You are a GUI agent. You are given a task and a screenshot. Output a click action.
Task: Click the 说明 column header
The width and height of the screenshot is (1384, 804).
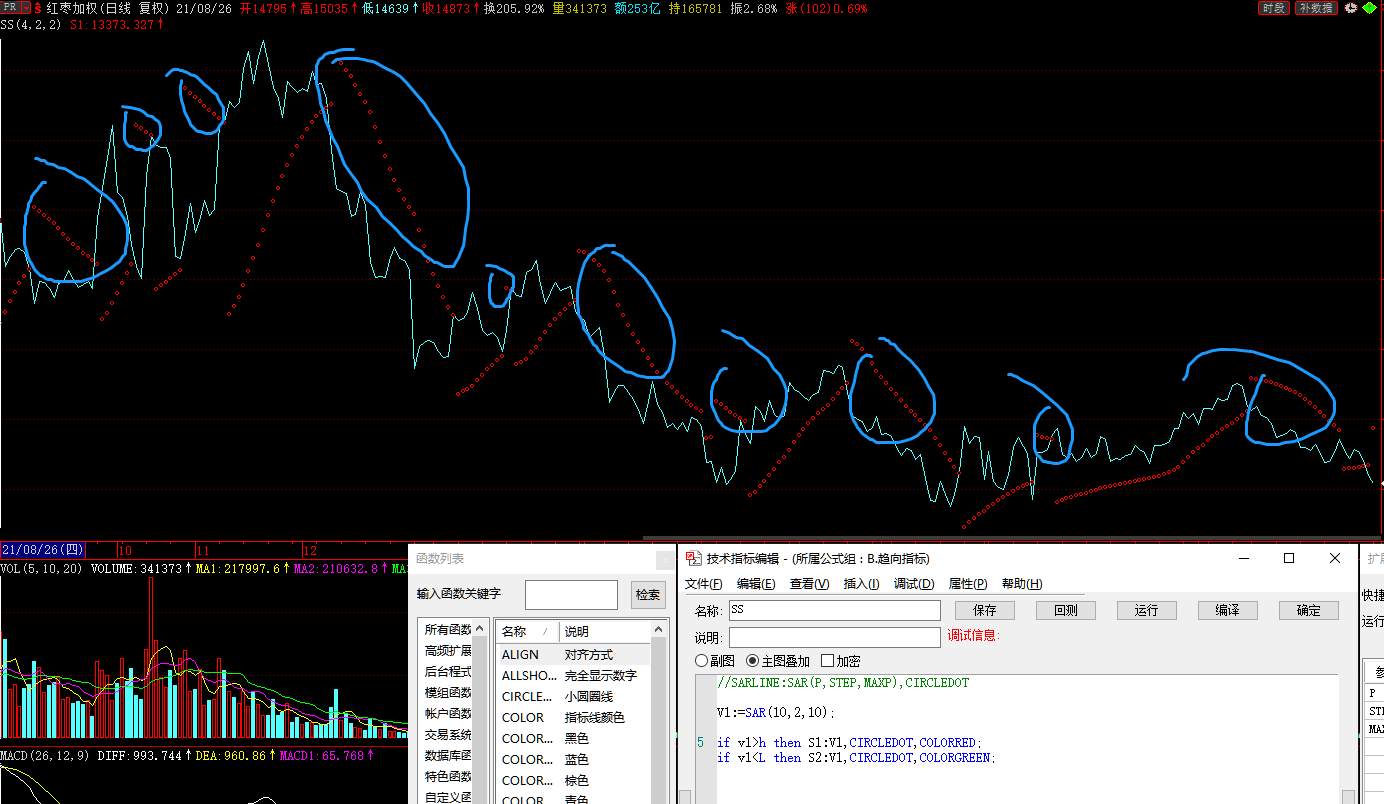pyautogui.click(x=604, y=631)
